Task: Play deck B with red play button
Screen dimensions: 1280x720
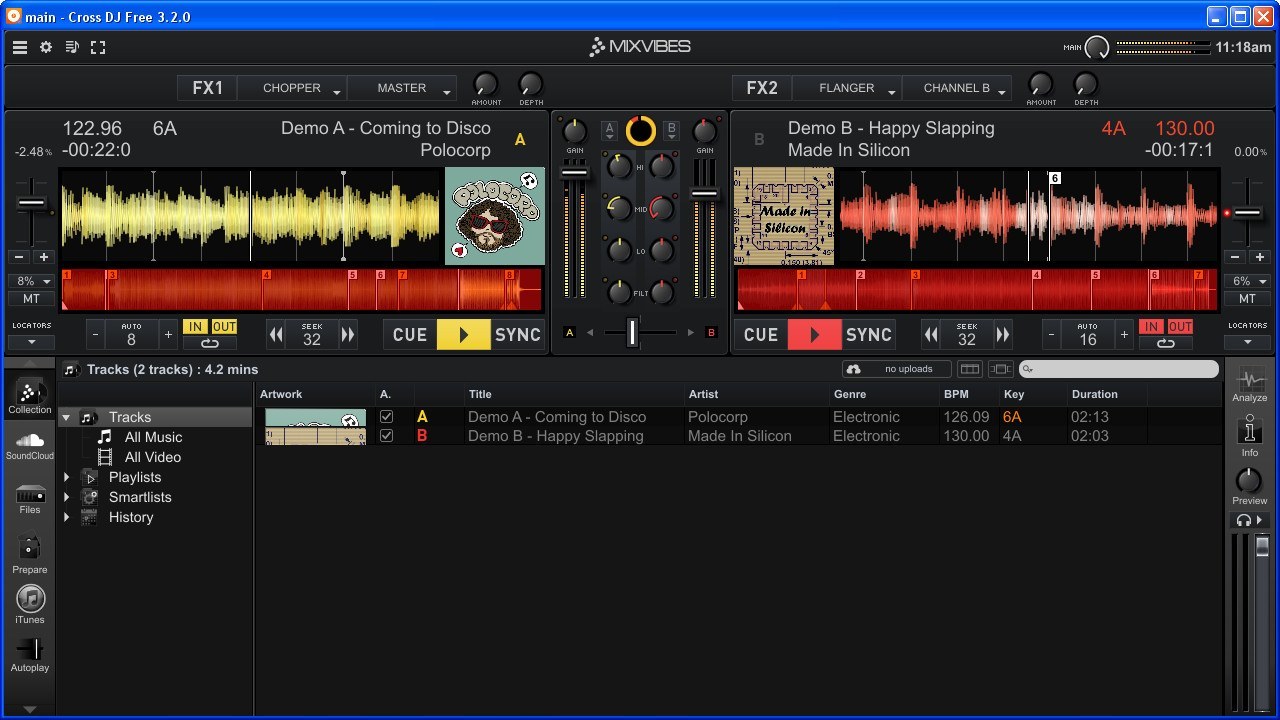Action: pyautogui.click(x=814, y=335)
